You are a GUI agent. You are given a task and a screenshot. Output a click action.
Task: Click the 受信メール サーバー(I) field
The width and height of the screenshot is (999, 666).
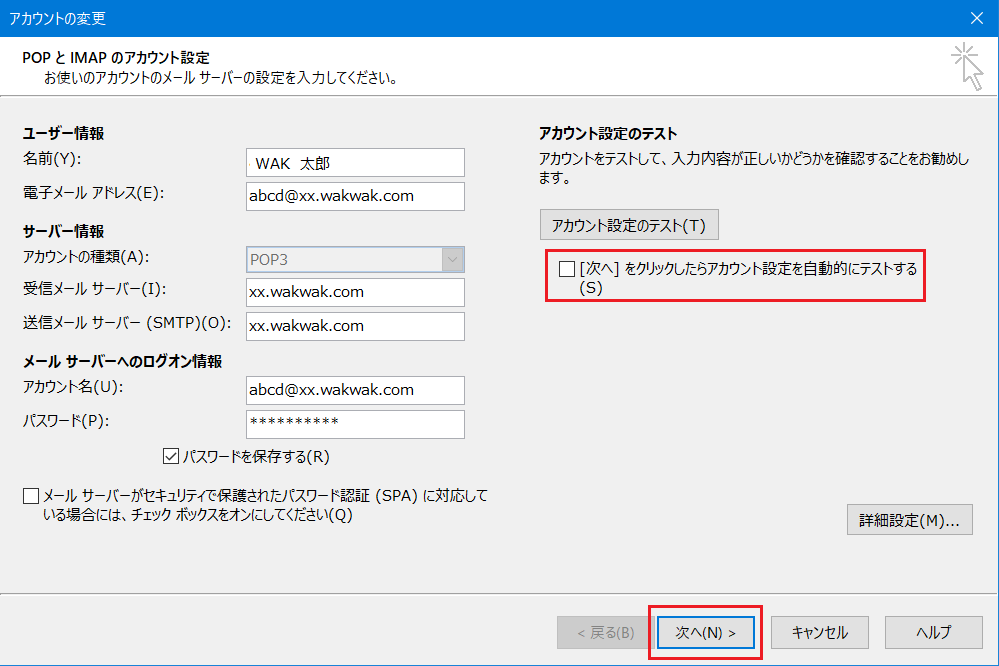pos(355,292)
